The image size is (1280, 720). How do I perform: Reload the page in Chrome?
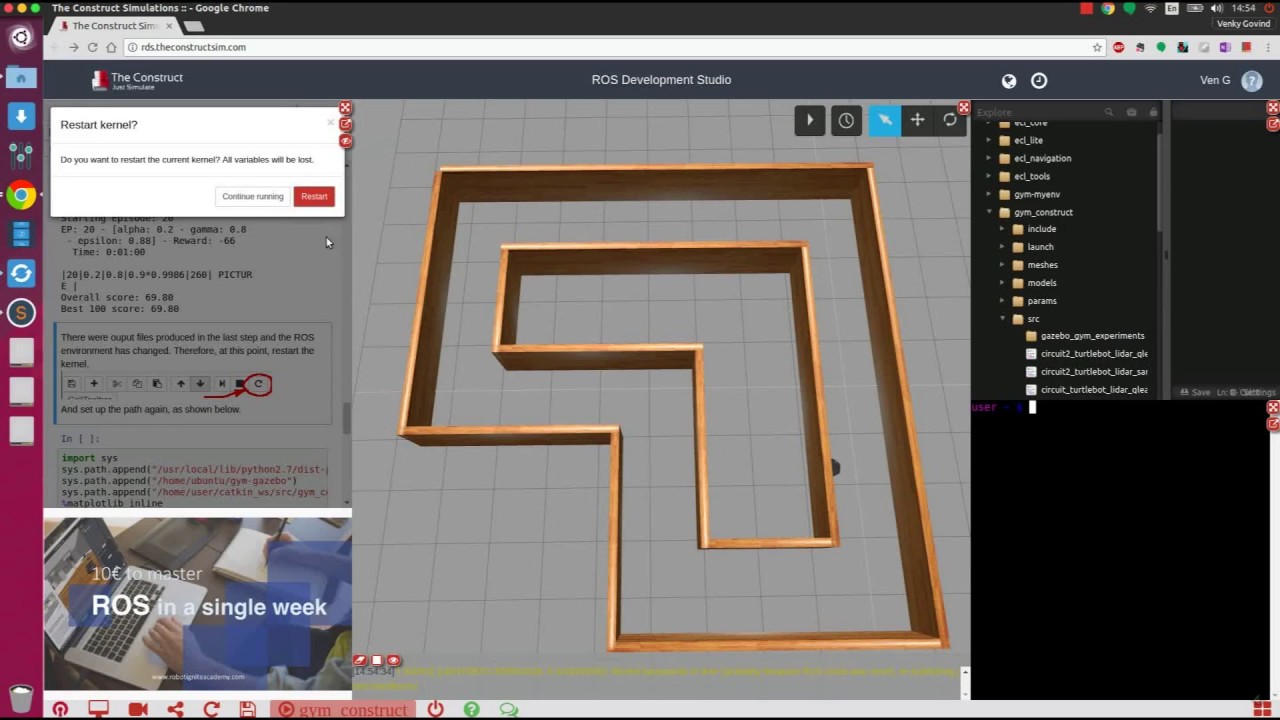(92, 47)
